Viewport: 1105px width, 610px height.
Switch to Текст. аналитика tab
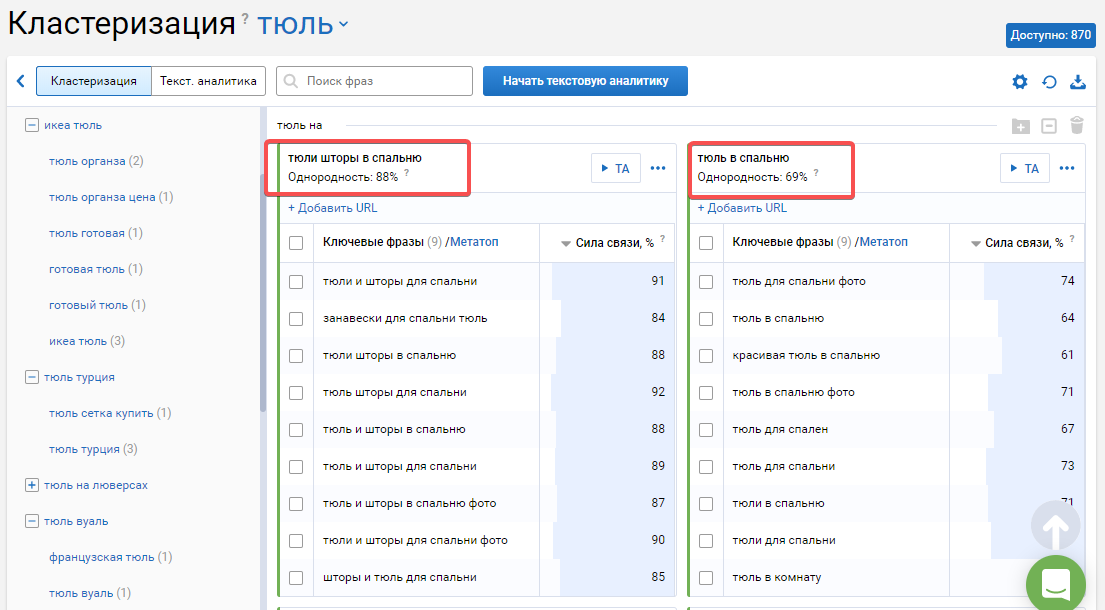(x=208, y=81)
